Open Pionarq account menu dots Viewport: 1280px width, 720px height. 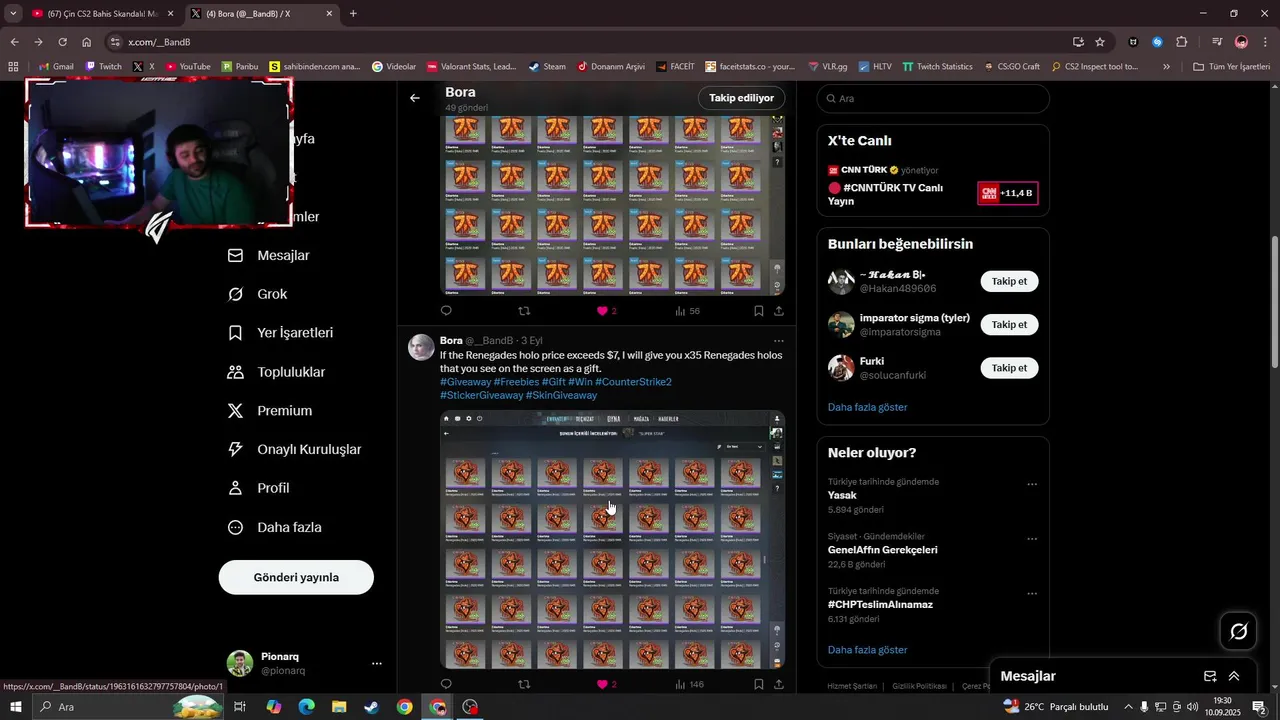pyautogui.click(x=377, y=663)
